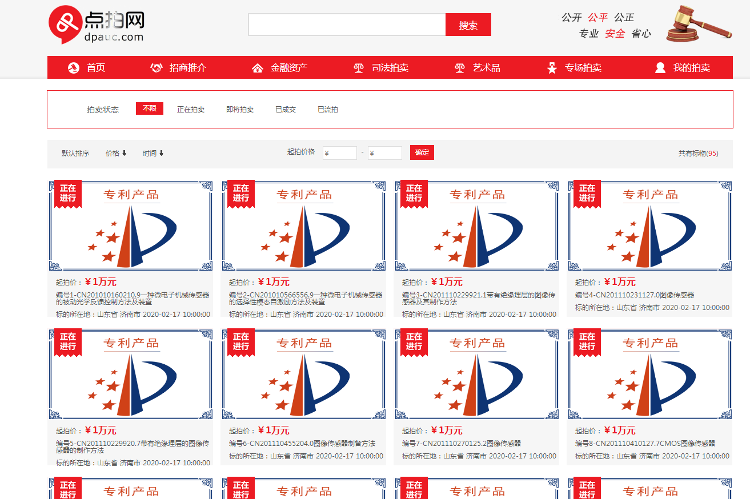Click title link 编号1-CN201010160210.9
Viewport: 750px width, 499px height.
click(x=132, y=299)
